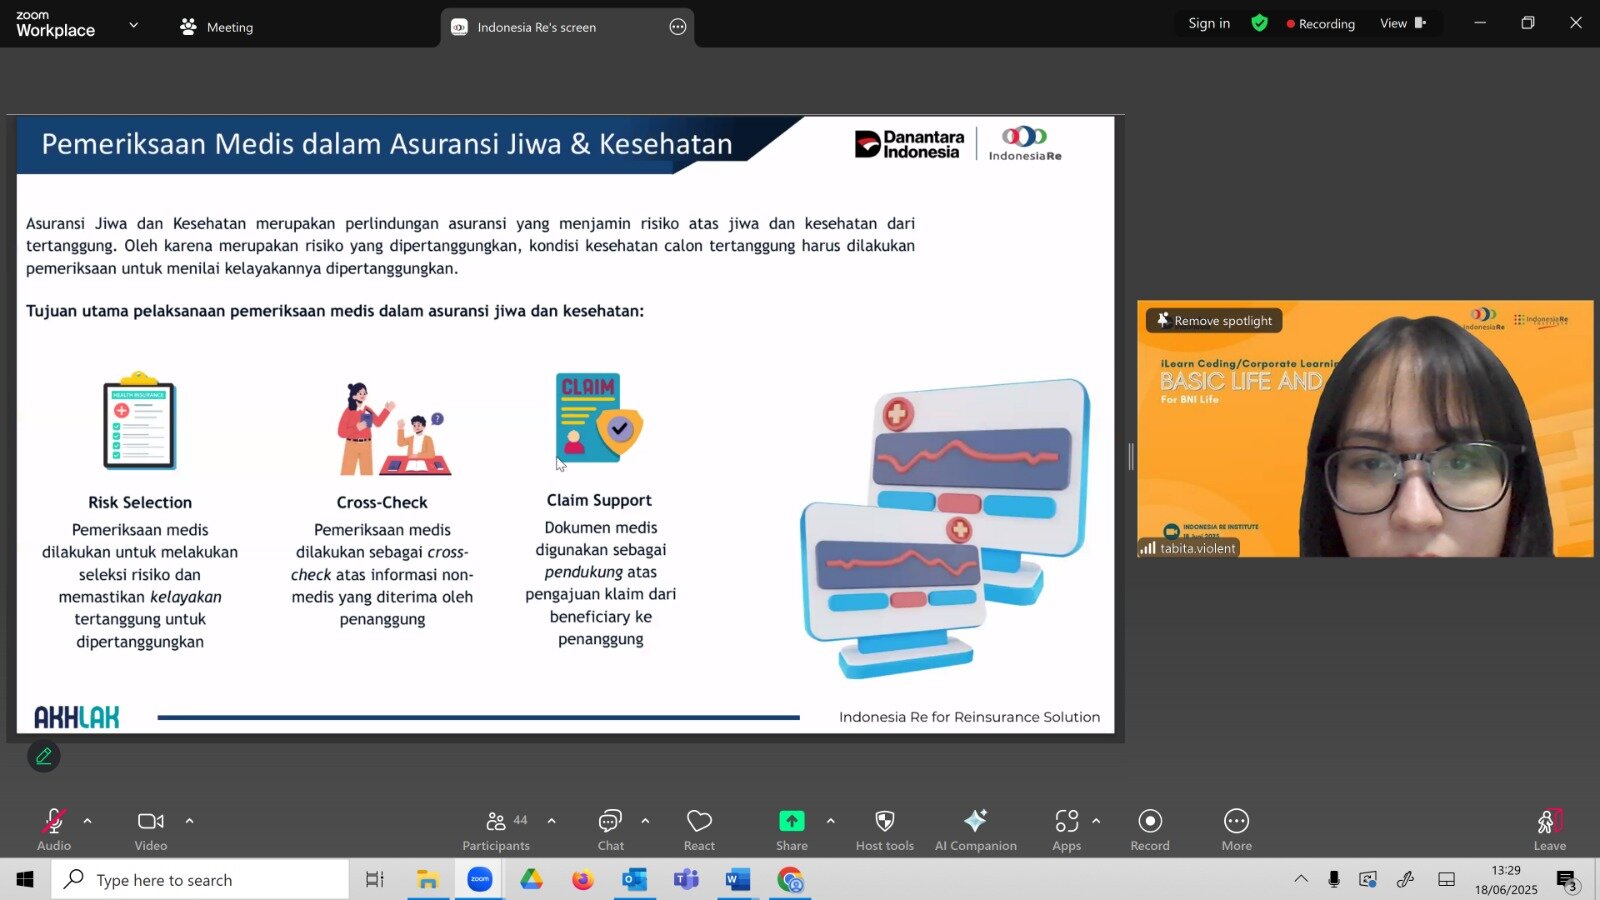
Task: Expand Apps options chevron
Action: 1096,821
